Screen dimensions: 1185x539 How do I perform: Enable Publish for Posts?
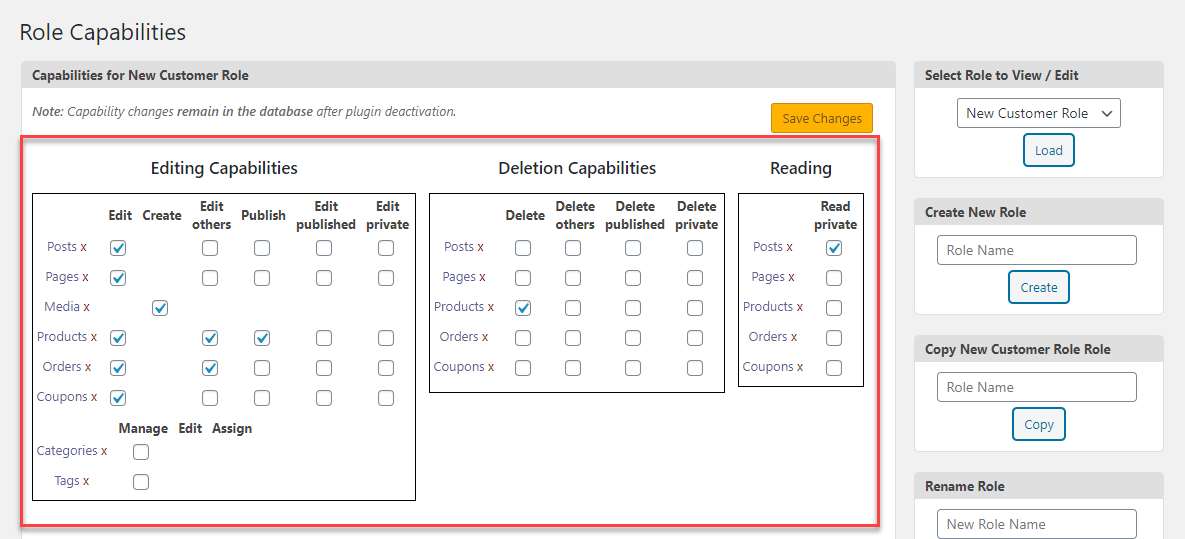pyautogui.click(x=262, y=248)
